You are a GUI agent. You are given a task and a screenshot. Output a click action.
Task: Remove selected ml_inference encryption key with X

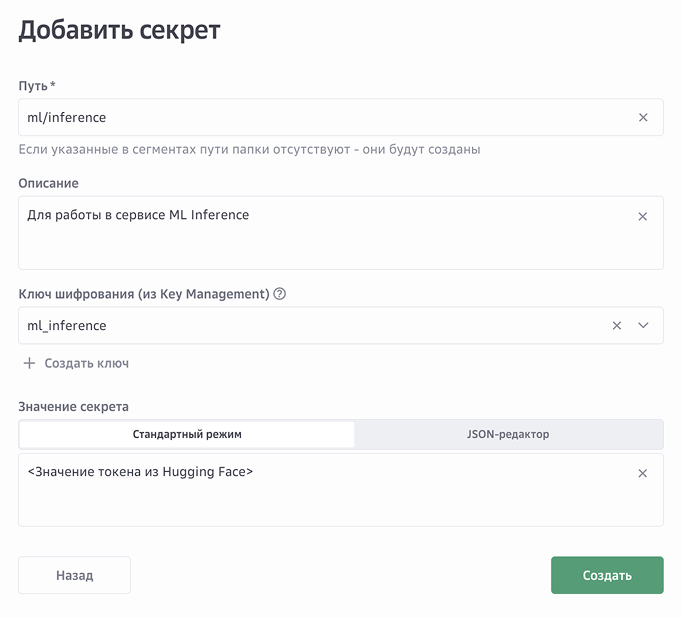pos(617,325)
